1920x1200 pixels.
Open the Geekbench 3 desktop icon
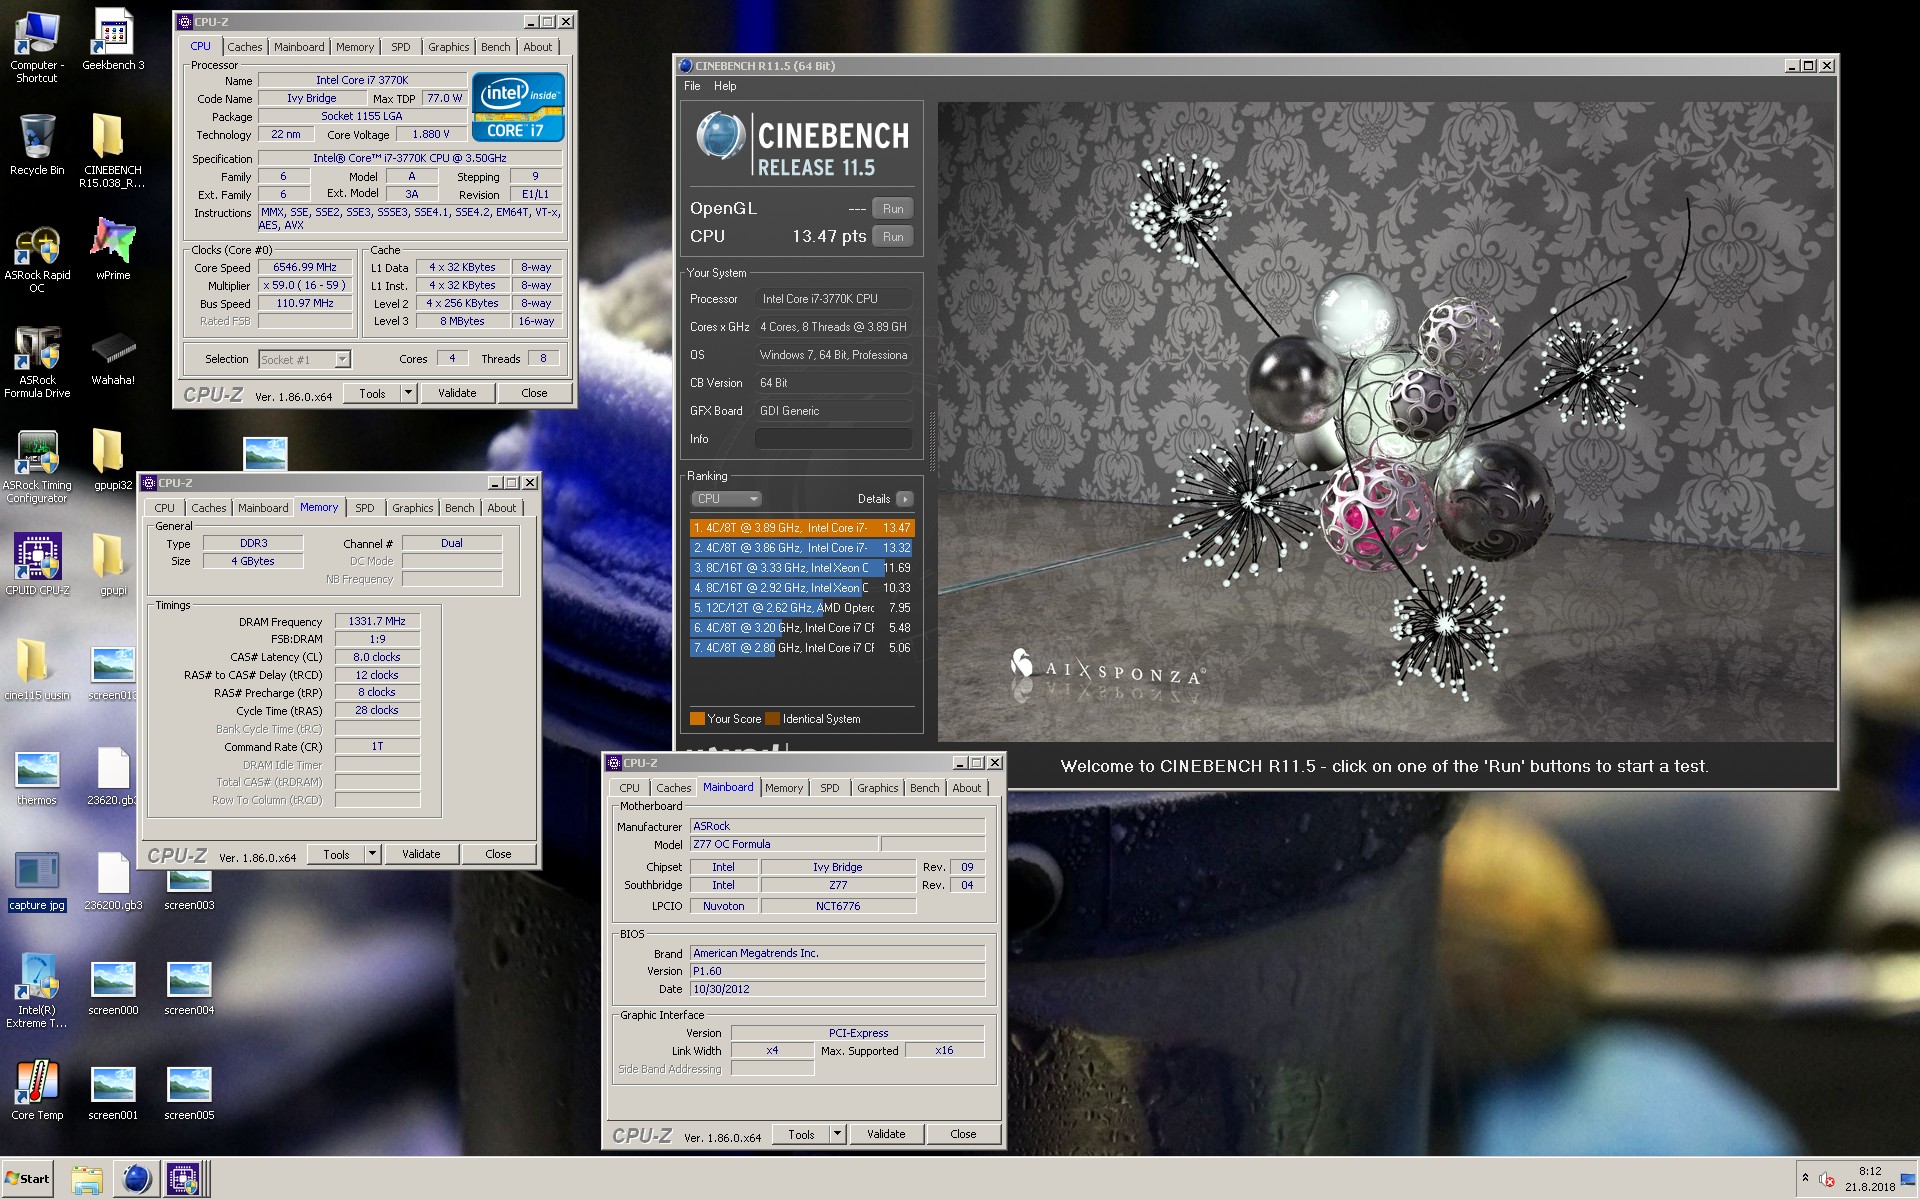tap(113, 40)
